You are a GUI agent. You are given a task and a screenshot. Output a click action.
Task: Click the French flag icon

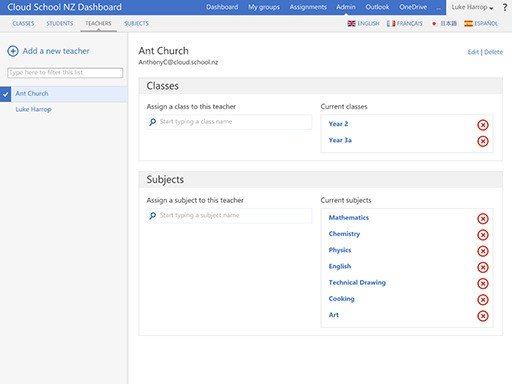391,24
